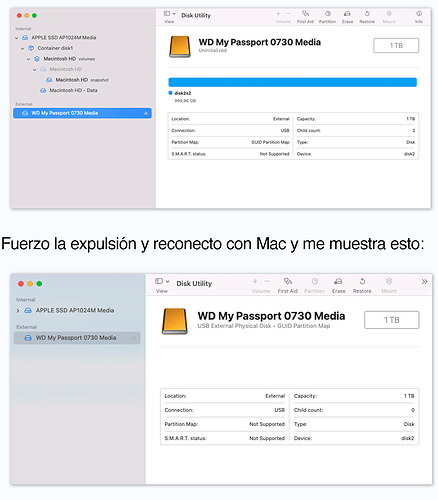The height and width of the screenshot is (500, 438).
Task: Click remove volume minus icon in bottom window
Action: coord(267,282)
